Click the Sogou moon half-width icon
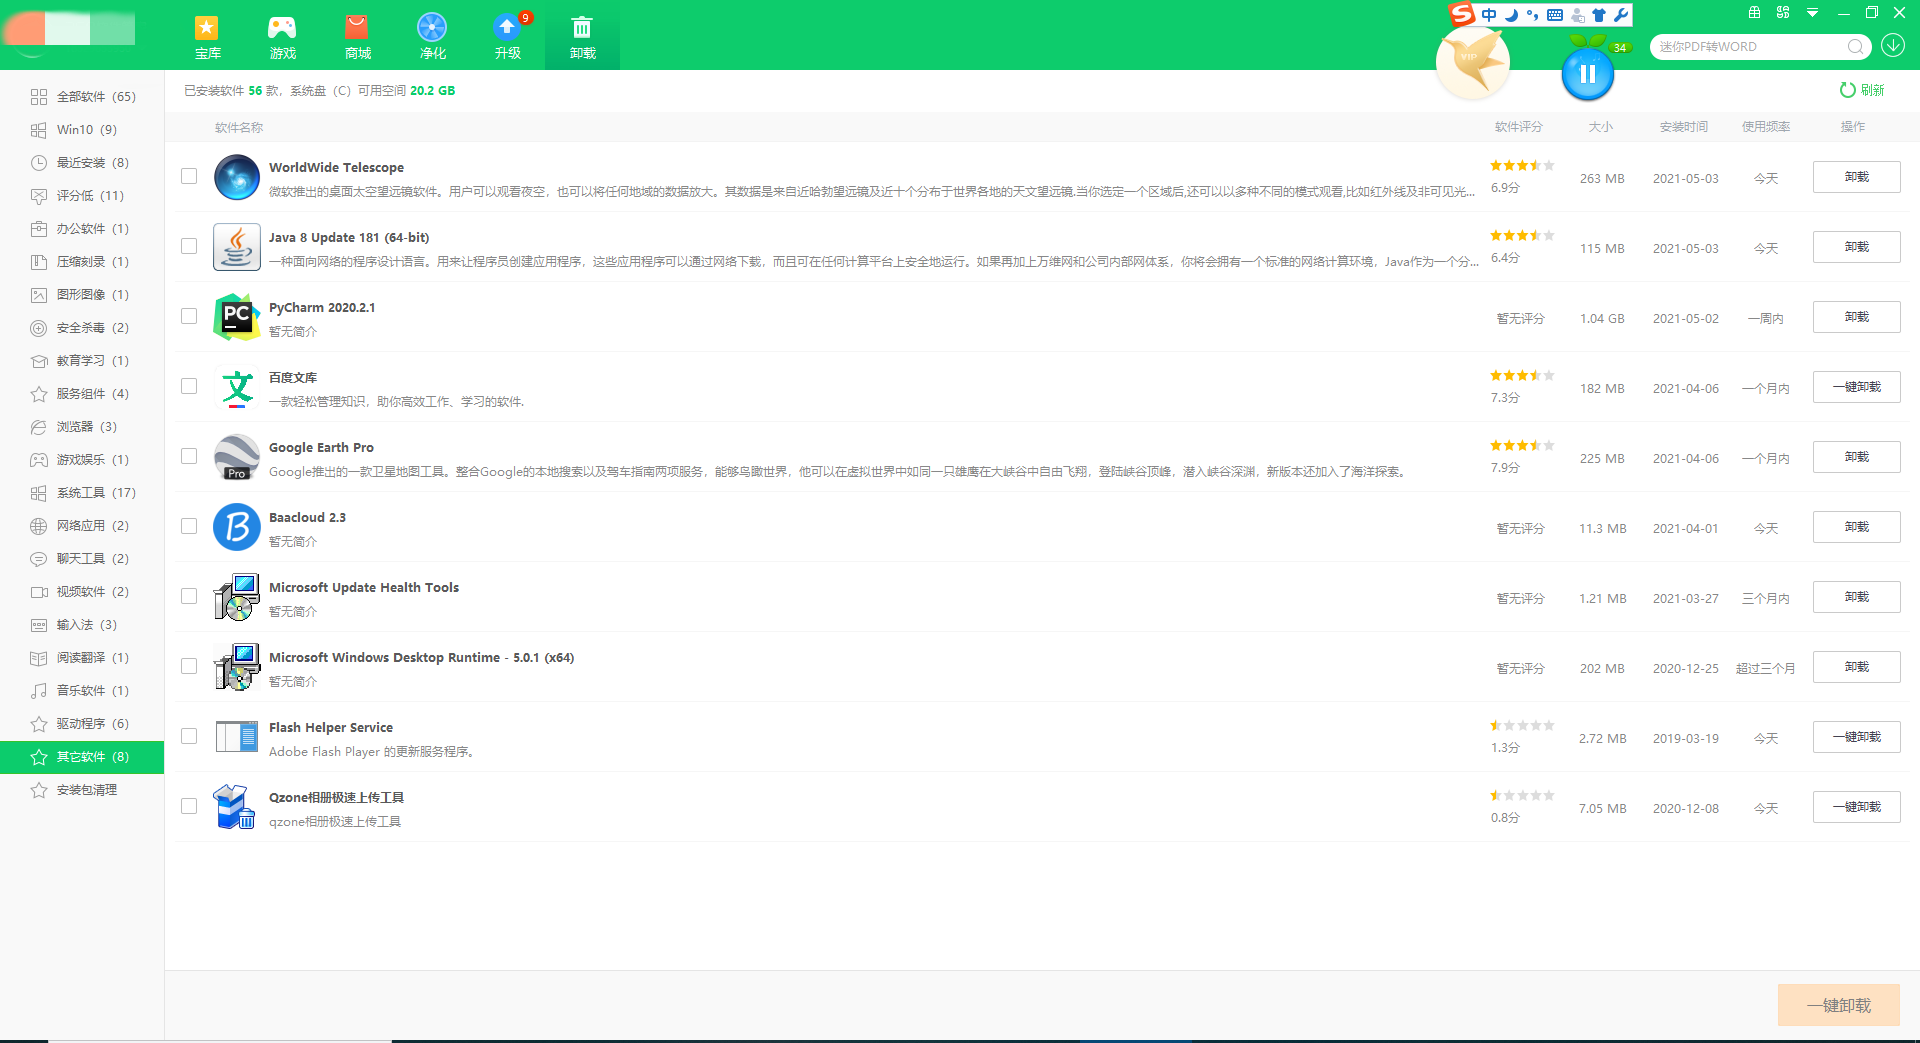The width and height of the screenshot is (1920, 1043). point(1511,15)
